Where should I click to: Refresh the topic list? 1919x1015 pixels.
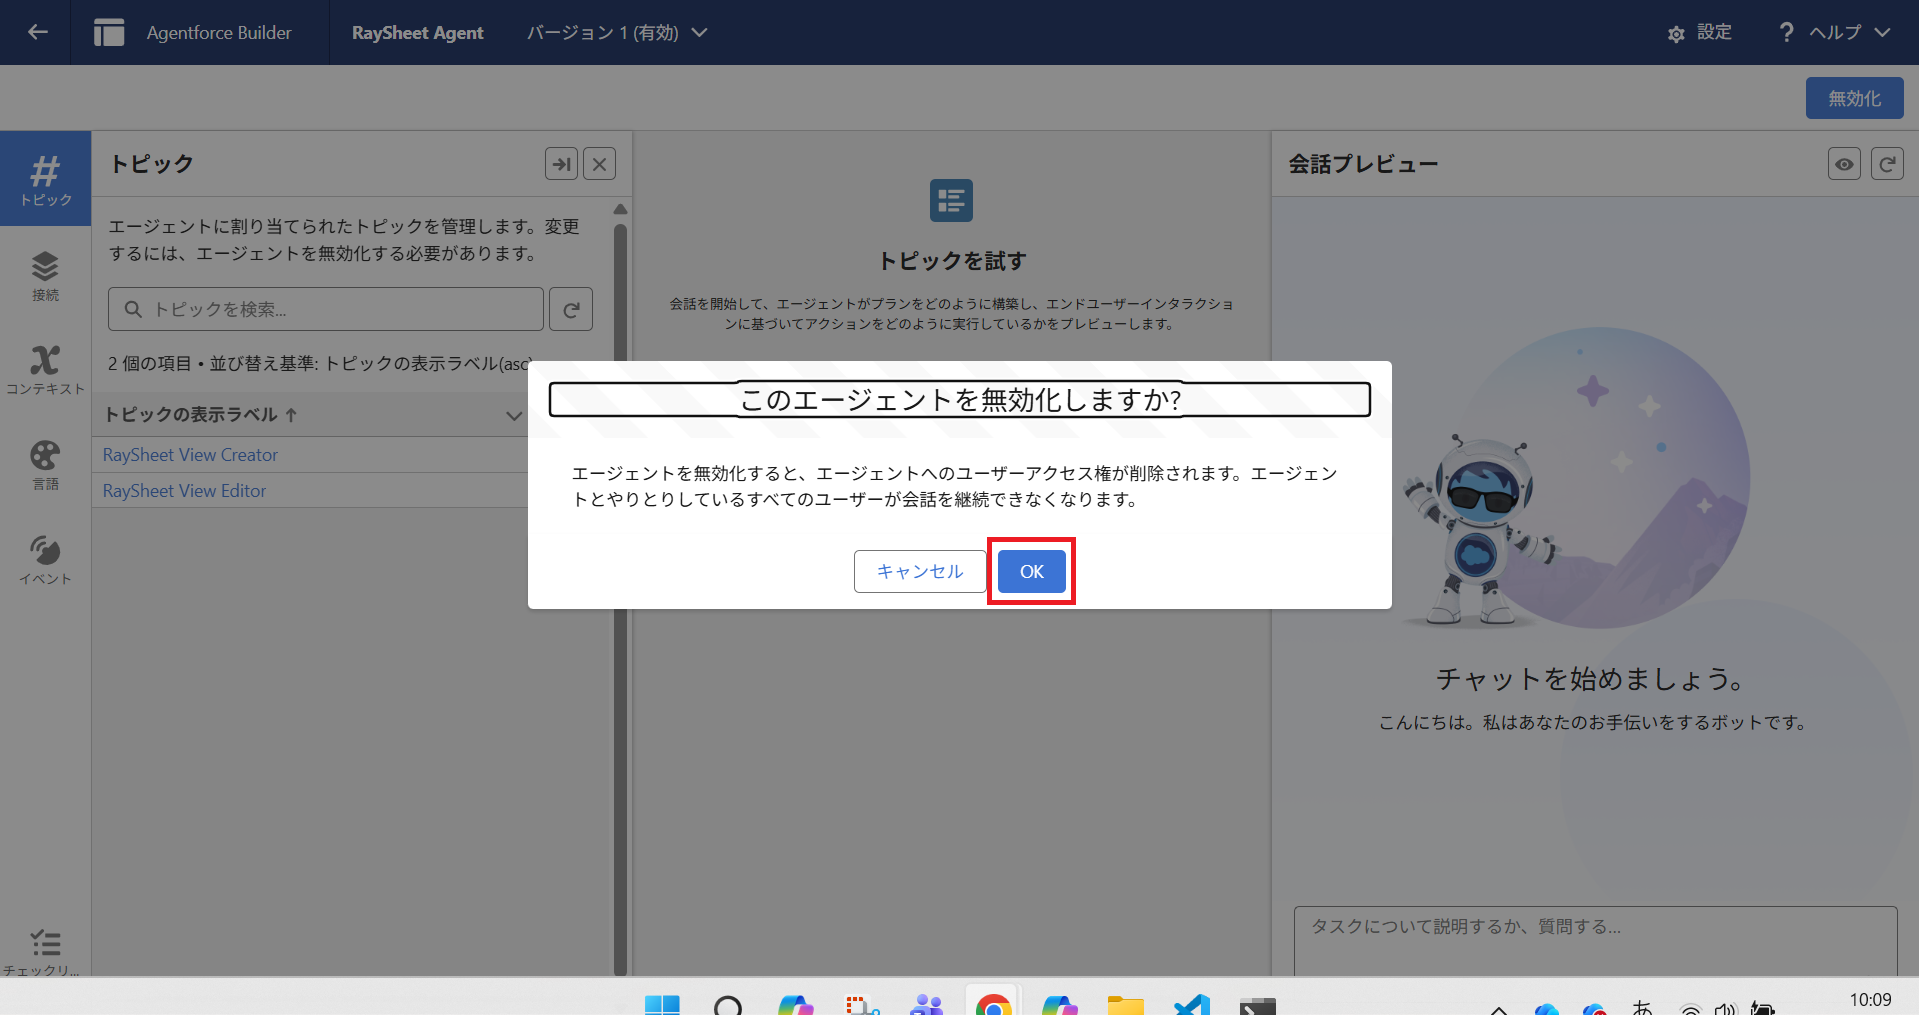point(571,310)
